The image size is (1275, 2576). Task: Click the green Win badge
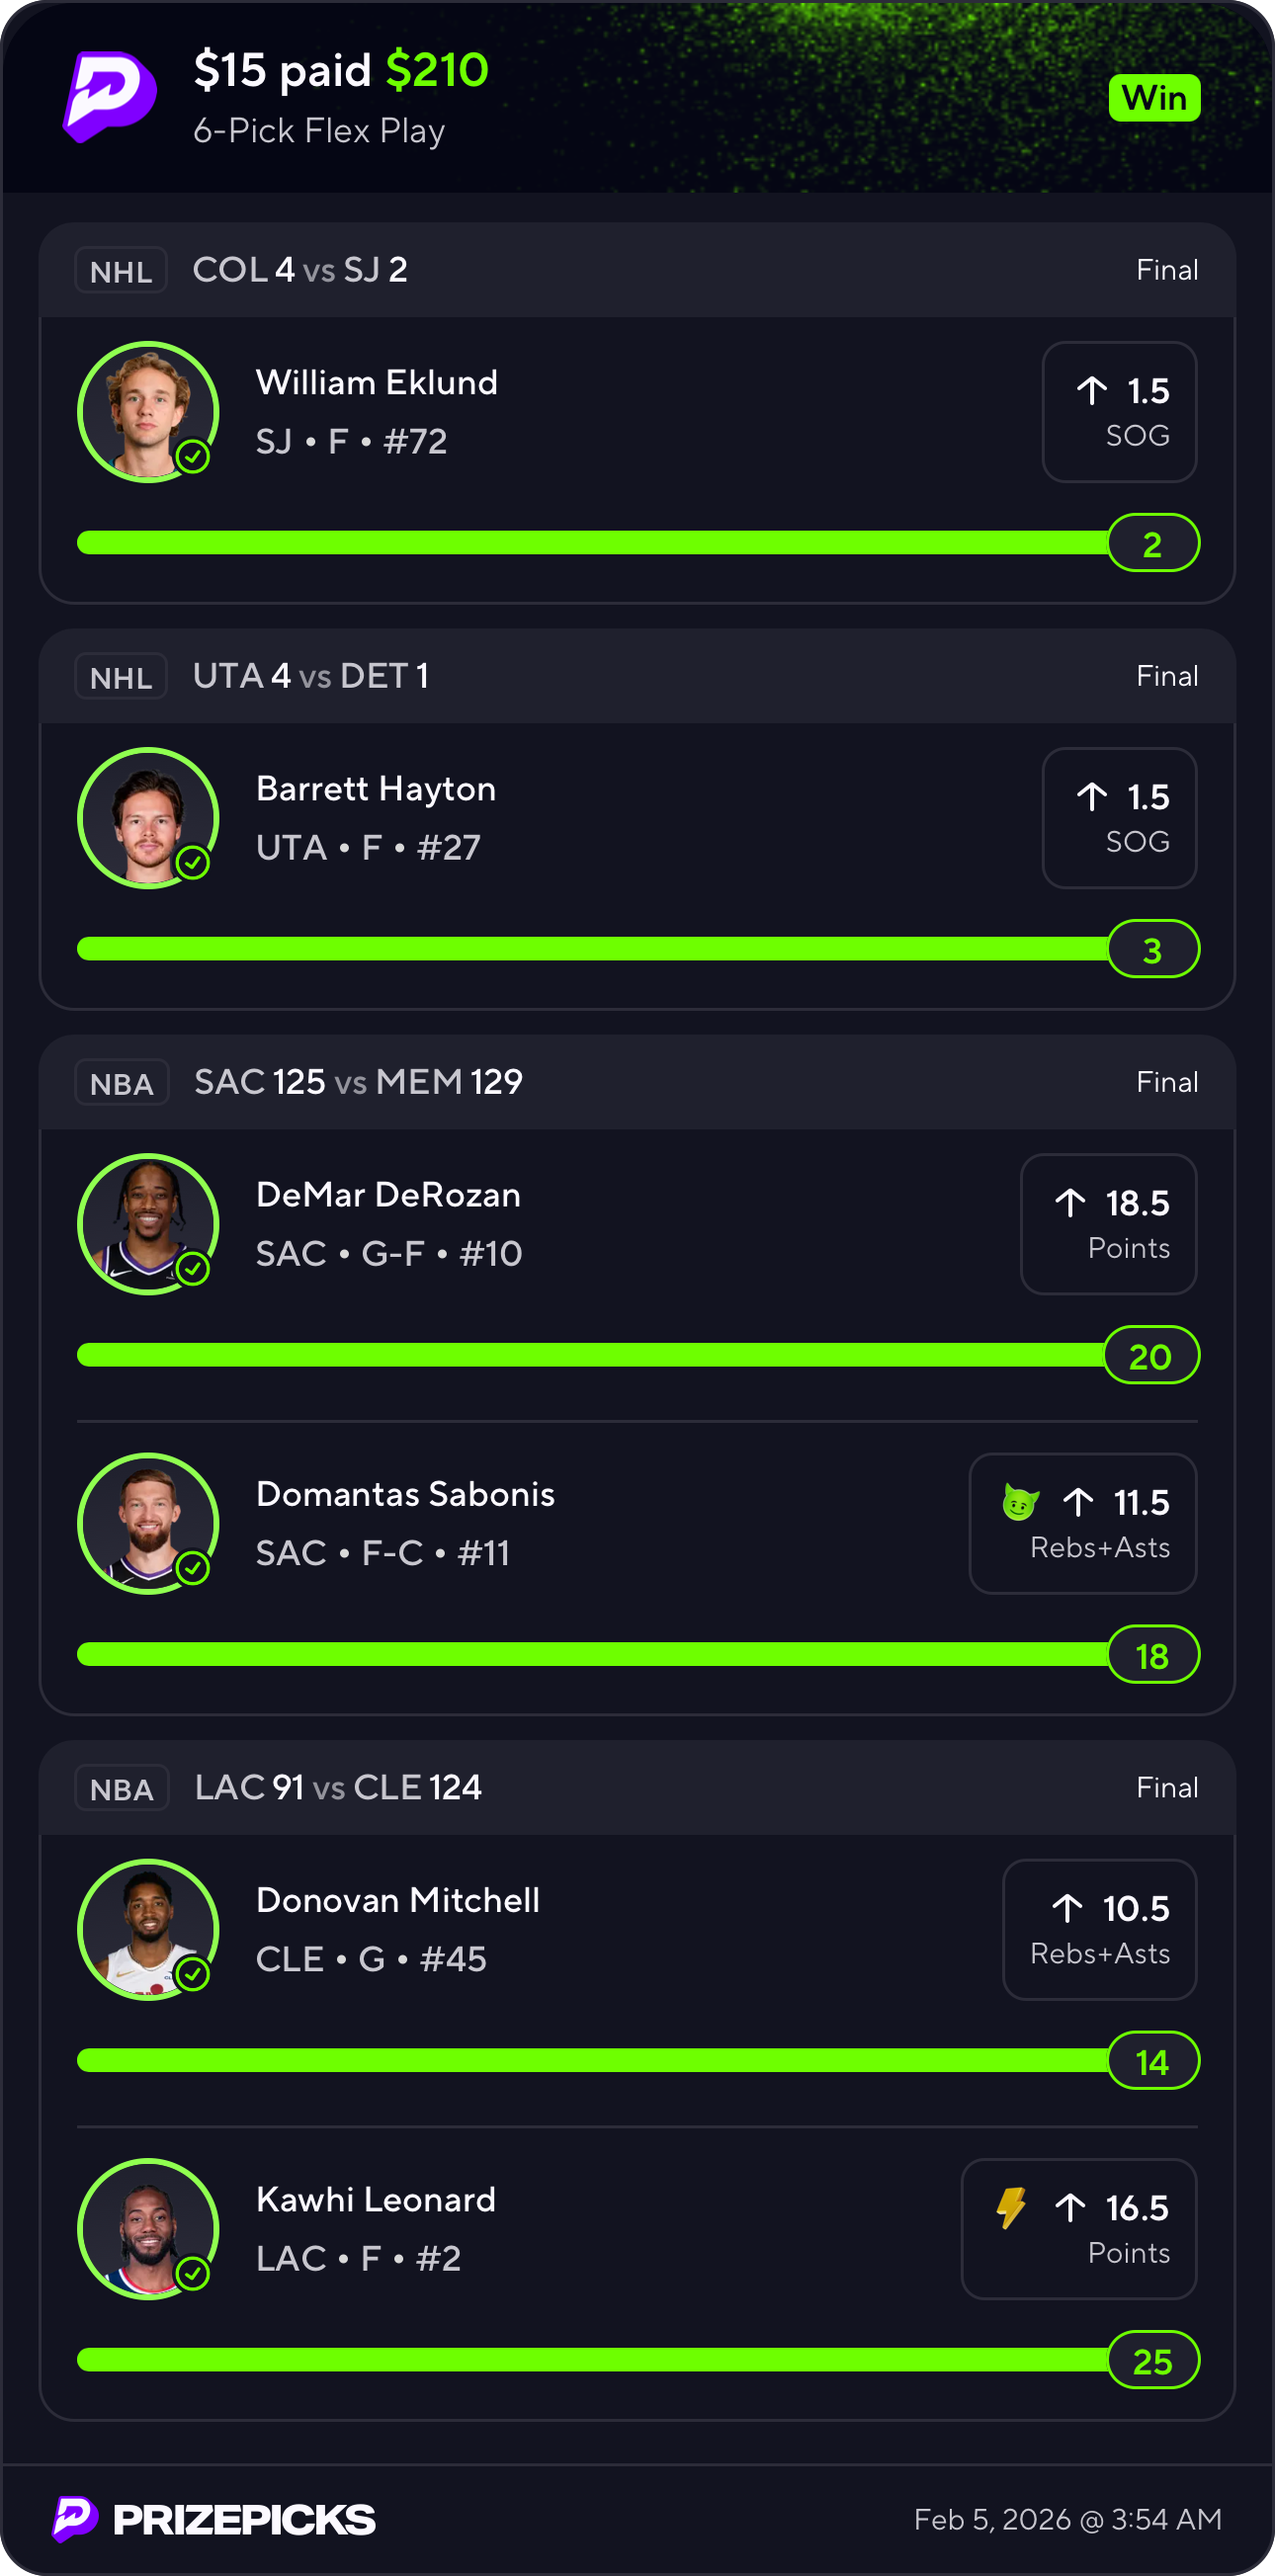coord(1154,98)
